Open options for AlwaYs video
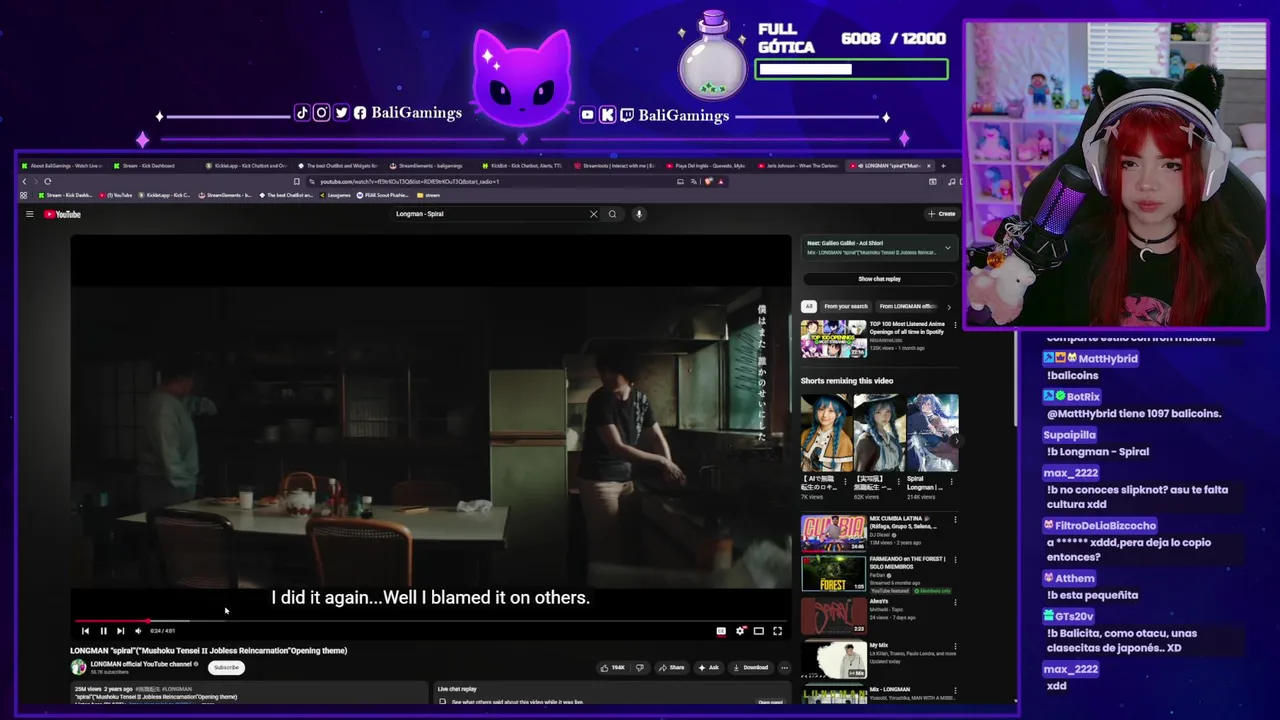 click(955, 602)
